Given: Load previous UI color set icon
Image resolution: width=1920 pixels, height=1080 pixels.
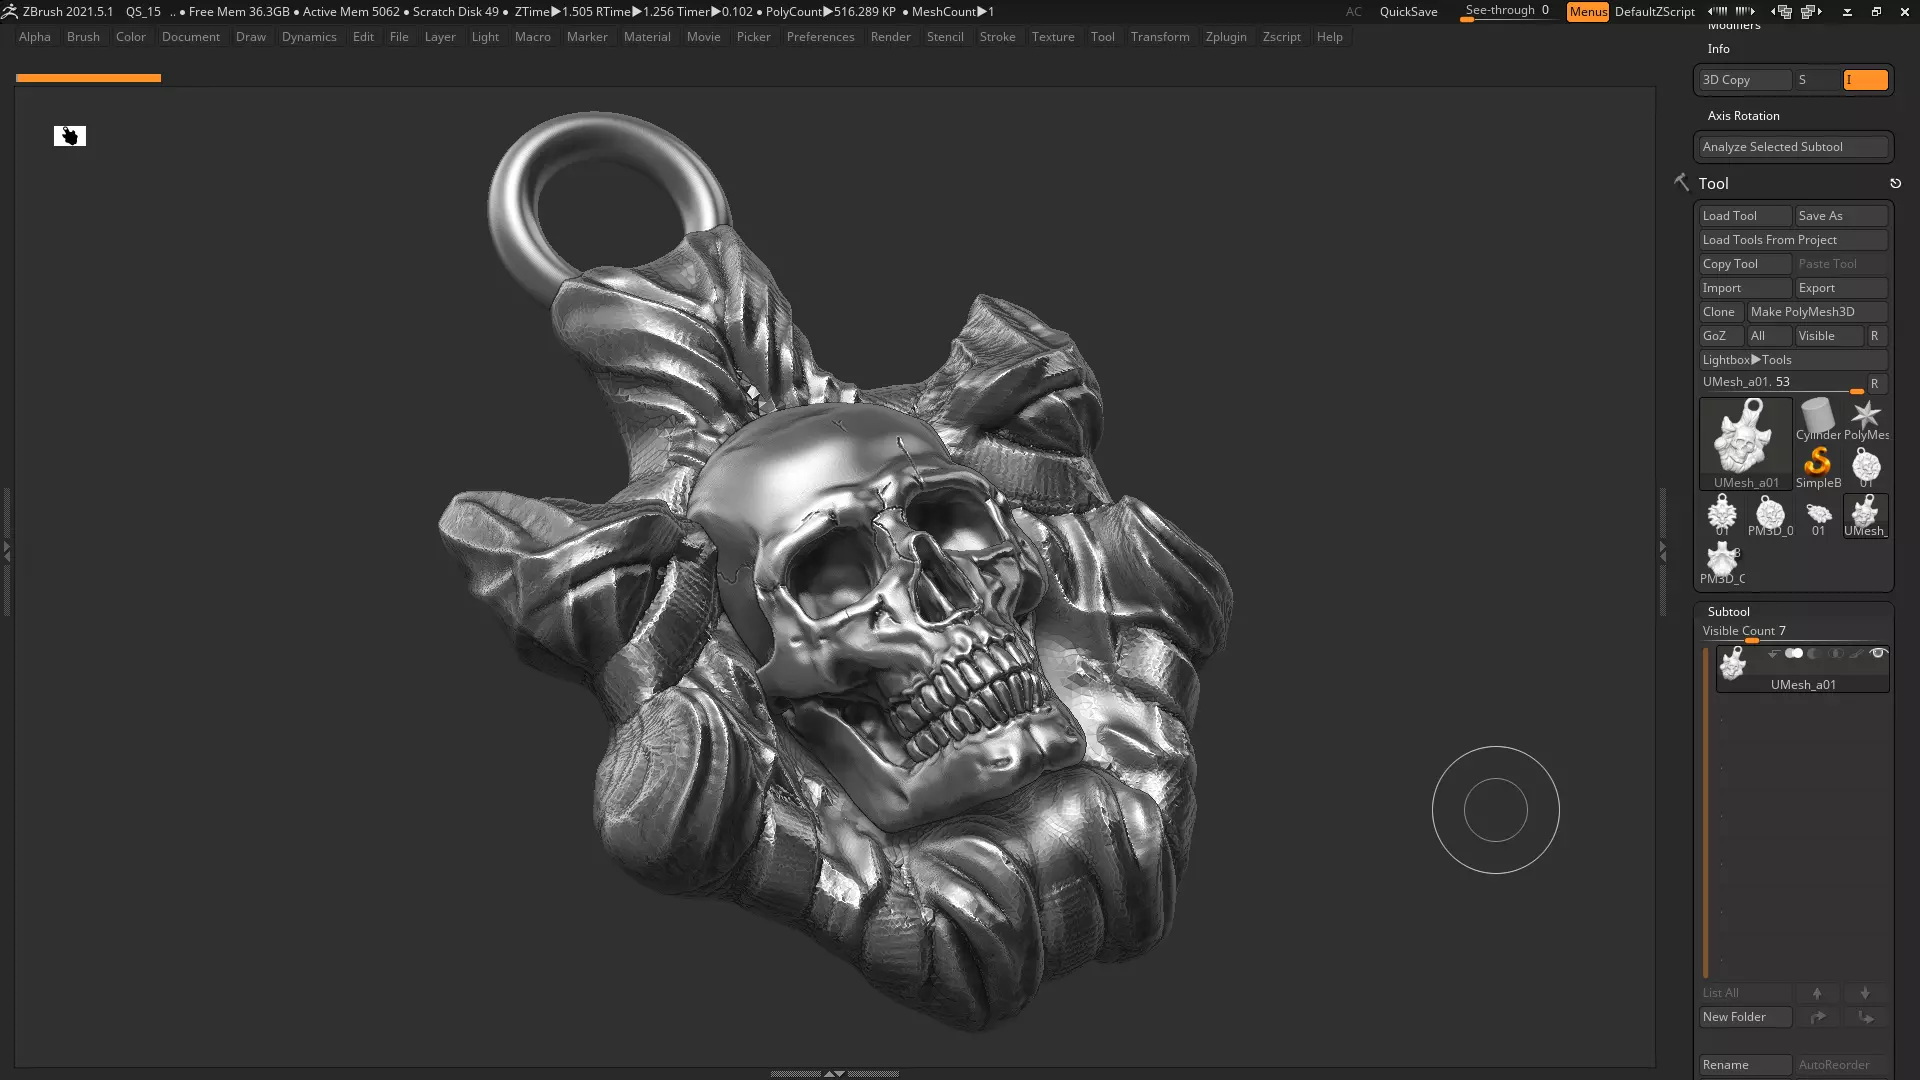Looking at the screenshot, I should pyautogui.click(x=1717, y=11).
